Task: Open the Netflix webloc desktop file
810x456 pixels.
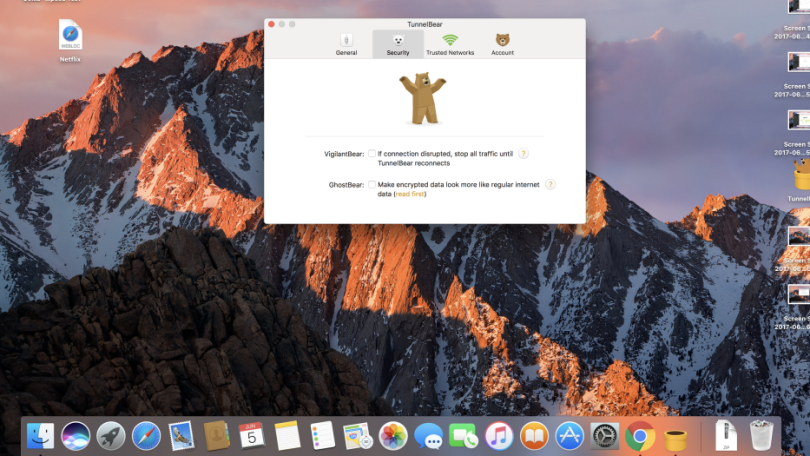Action: (x=70, y=40)
